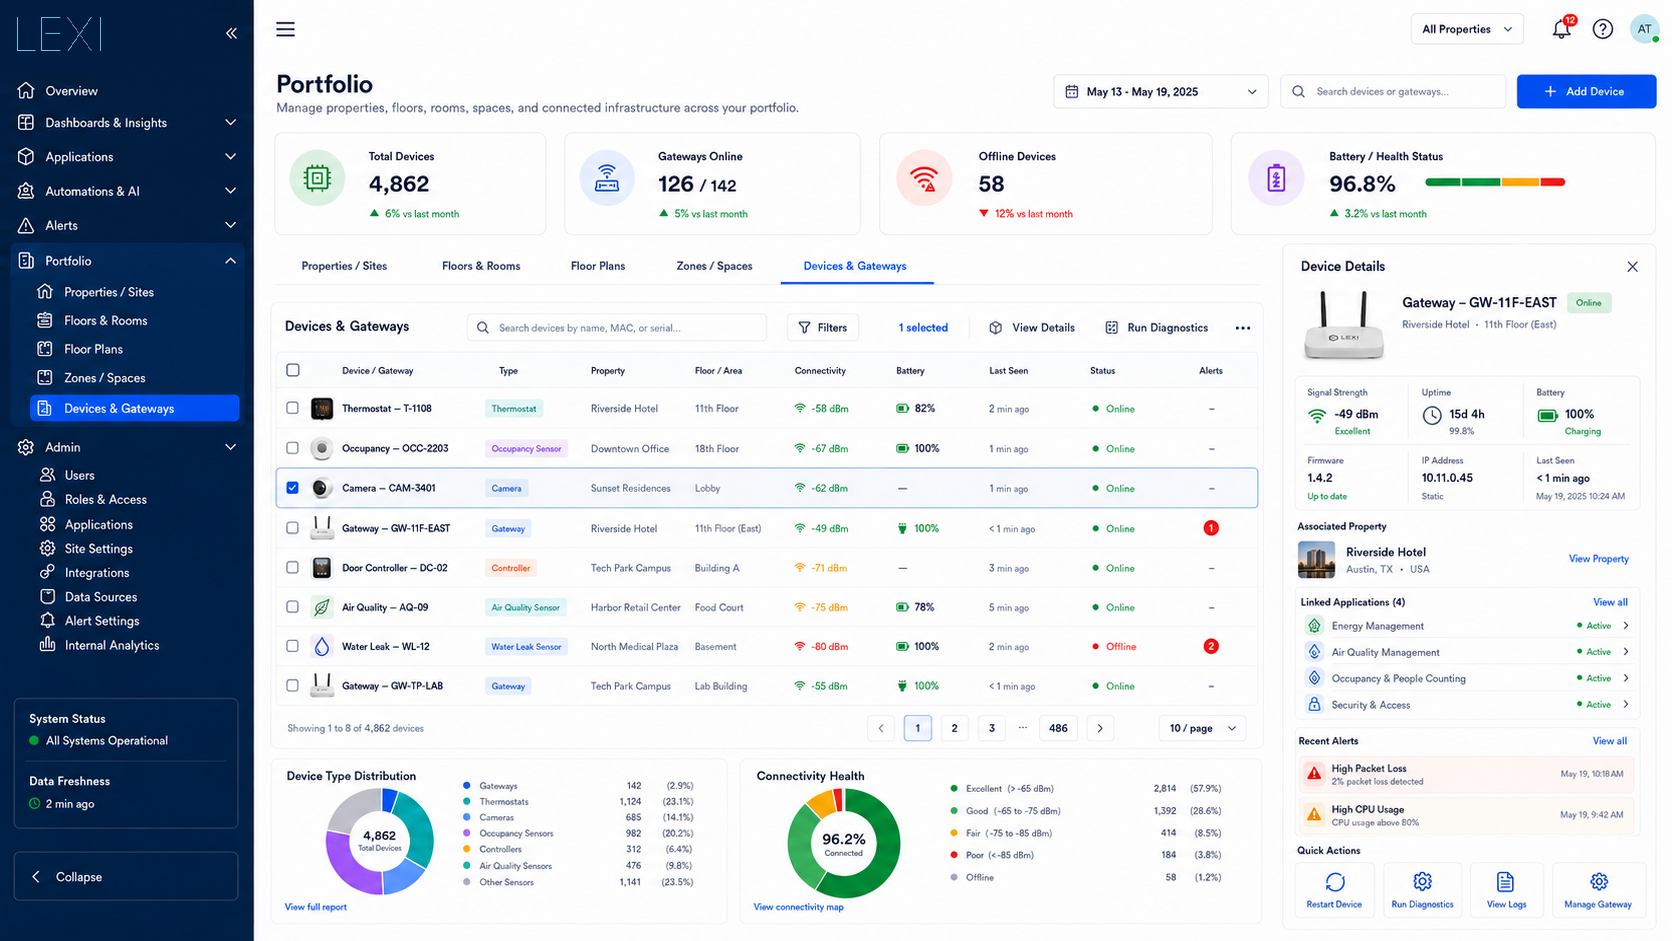The image size is (1672, 941).
Task: Check the Water Leak WL-12 checkbox
Action: click(x=292, y=646)
